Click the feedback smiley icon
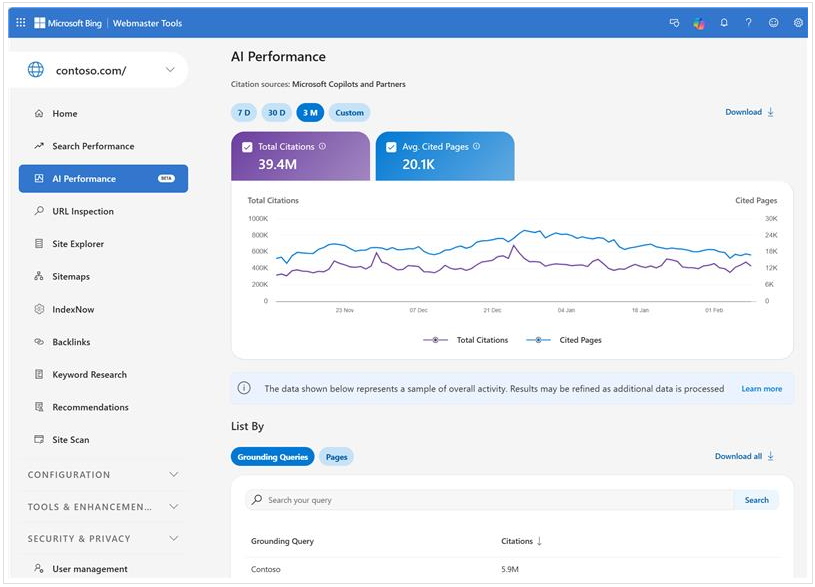Screen dimensions: 815x587 pos(773,23)
